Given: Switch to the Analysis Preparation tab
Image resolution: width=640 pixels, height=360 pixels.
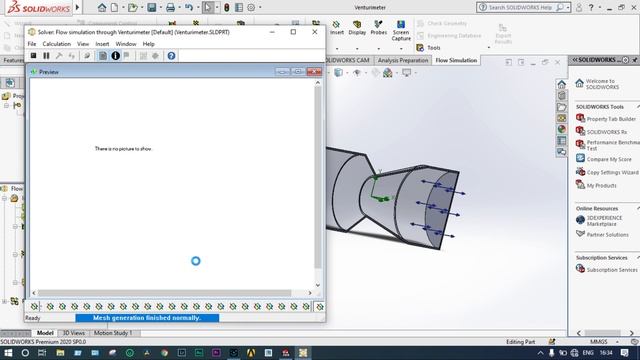Looking at the screenshot, I should coord(403,60).
